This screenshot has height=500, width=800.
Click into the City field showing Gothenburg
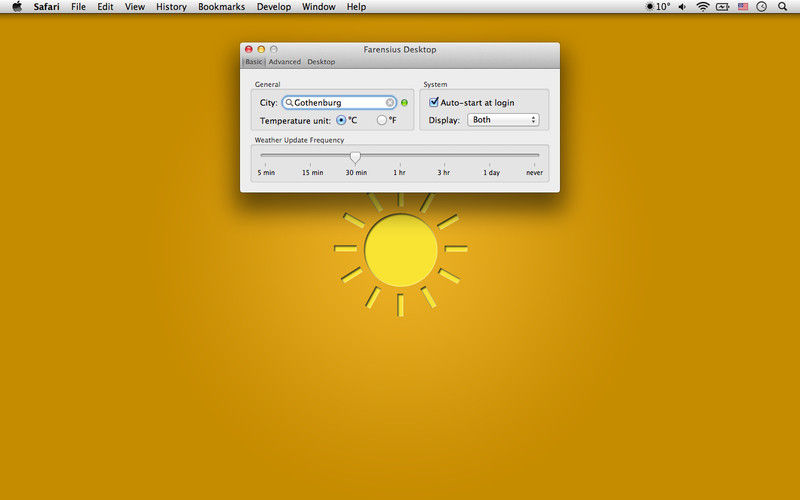pyautogui.click(x=339, y=103)
